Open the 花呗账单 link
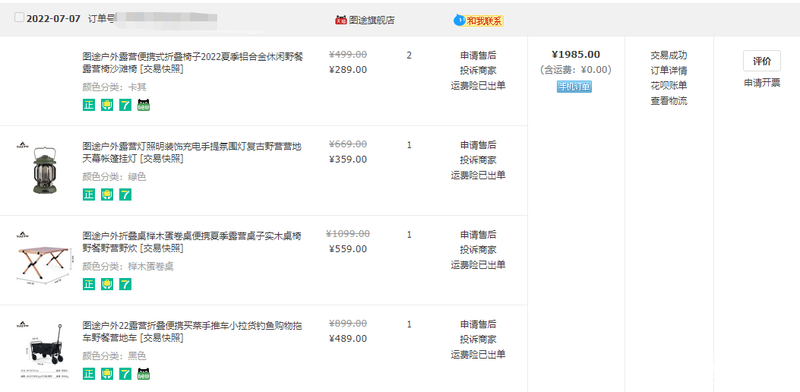This screenshot has height=392, width=800. tap(668, 86)
